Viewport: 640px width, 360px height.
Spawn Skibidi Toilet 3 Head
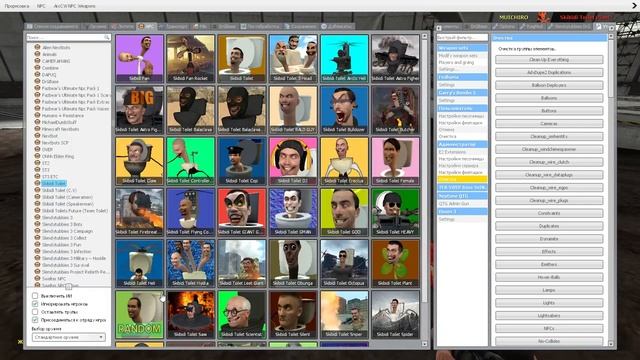point(293,58)
